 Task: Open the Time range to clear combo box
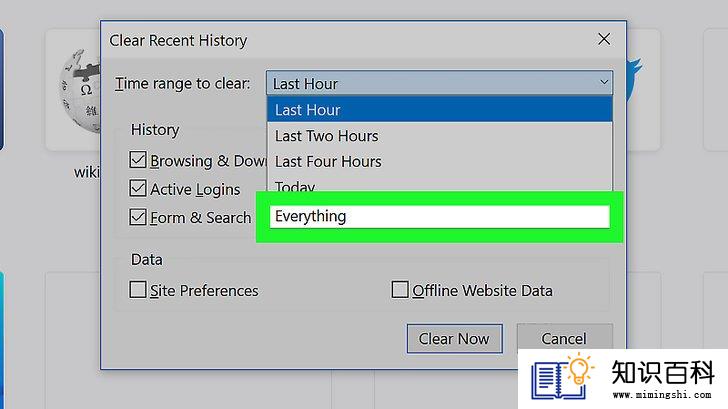pyautogui.click(x=439, y=83)
